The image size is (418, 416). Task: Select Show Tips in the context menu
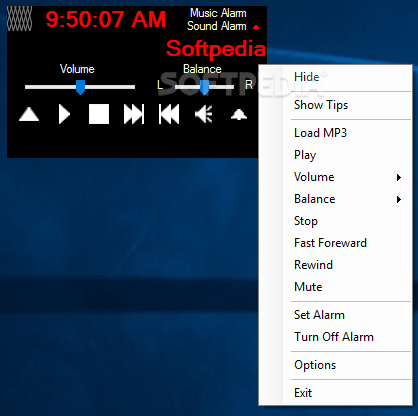point(335,105)
